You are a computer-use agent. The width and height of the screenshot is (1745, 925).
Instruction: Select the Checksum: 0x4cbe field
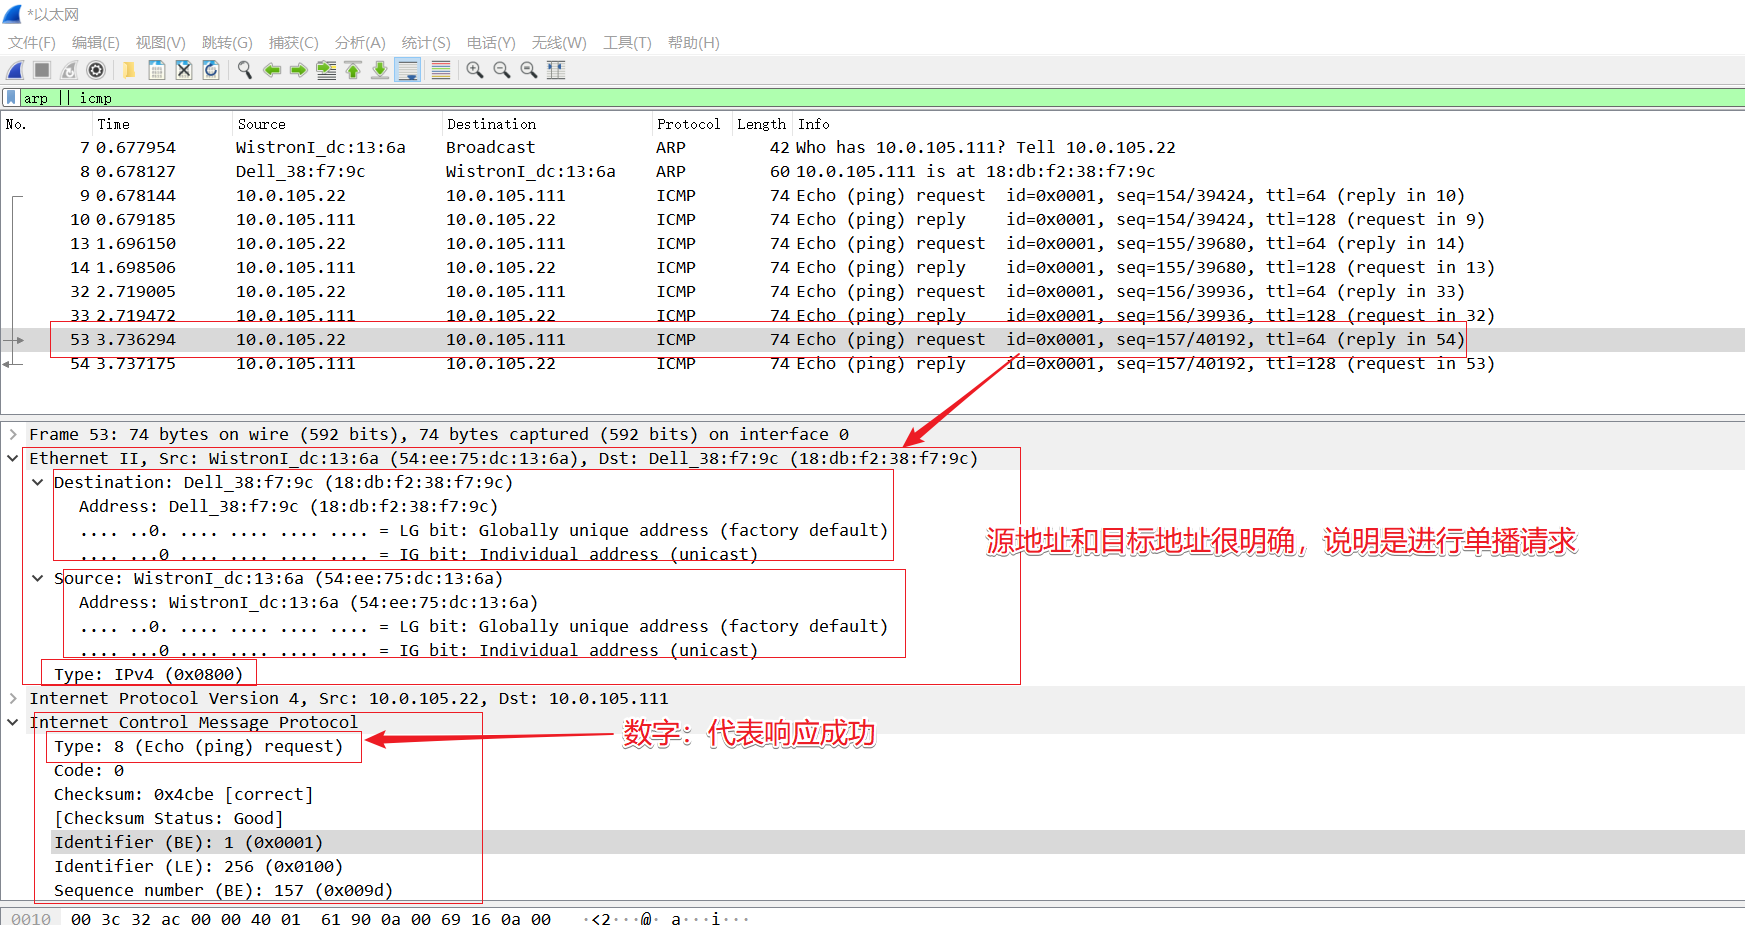pyautogui.click(x=183, y=794)
